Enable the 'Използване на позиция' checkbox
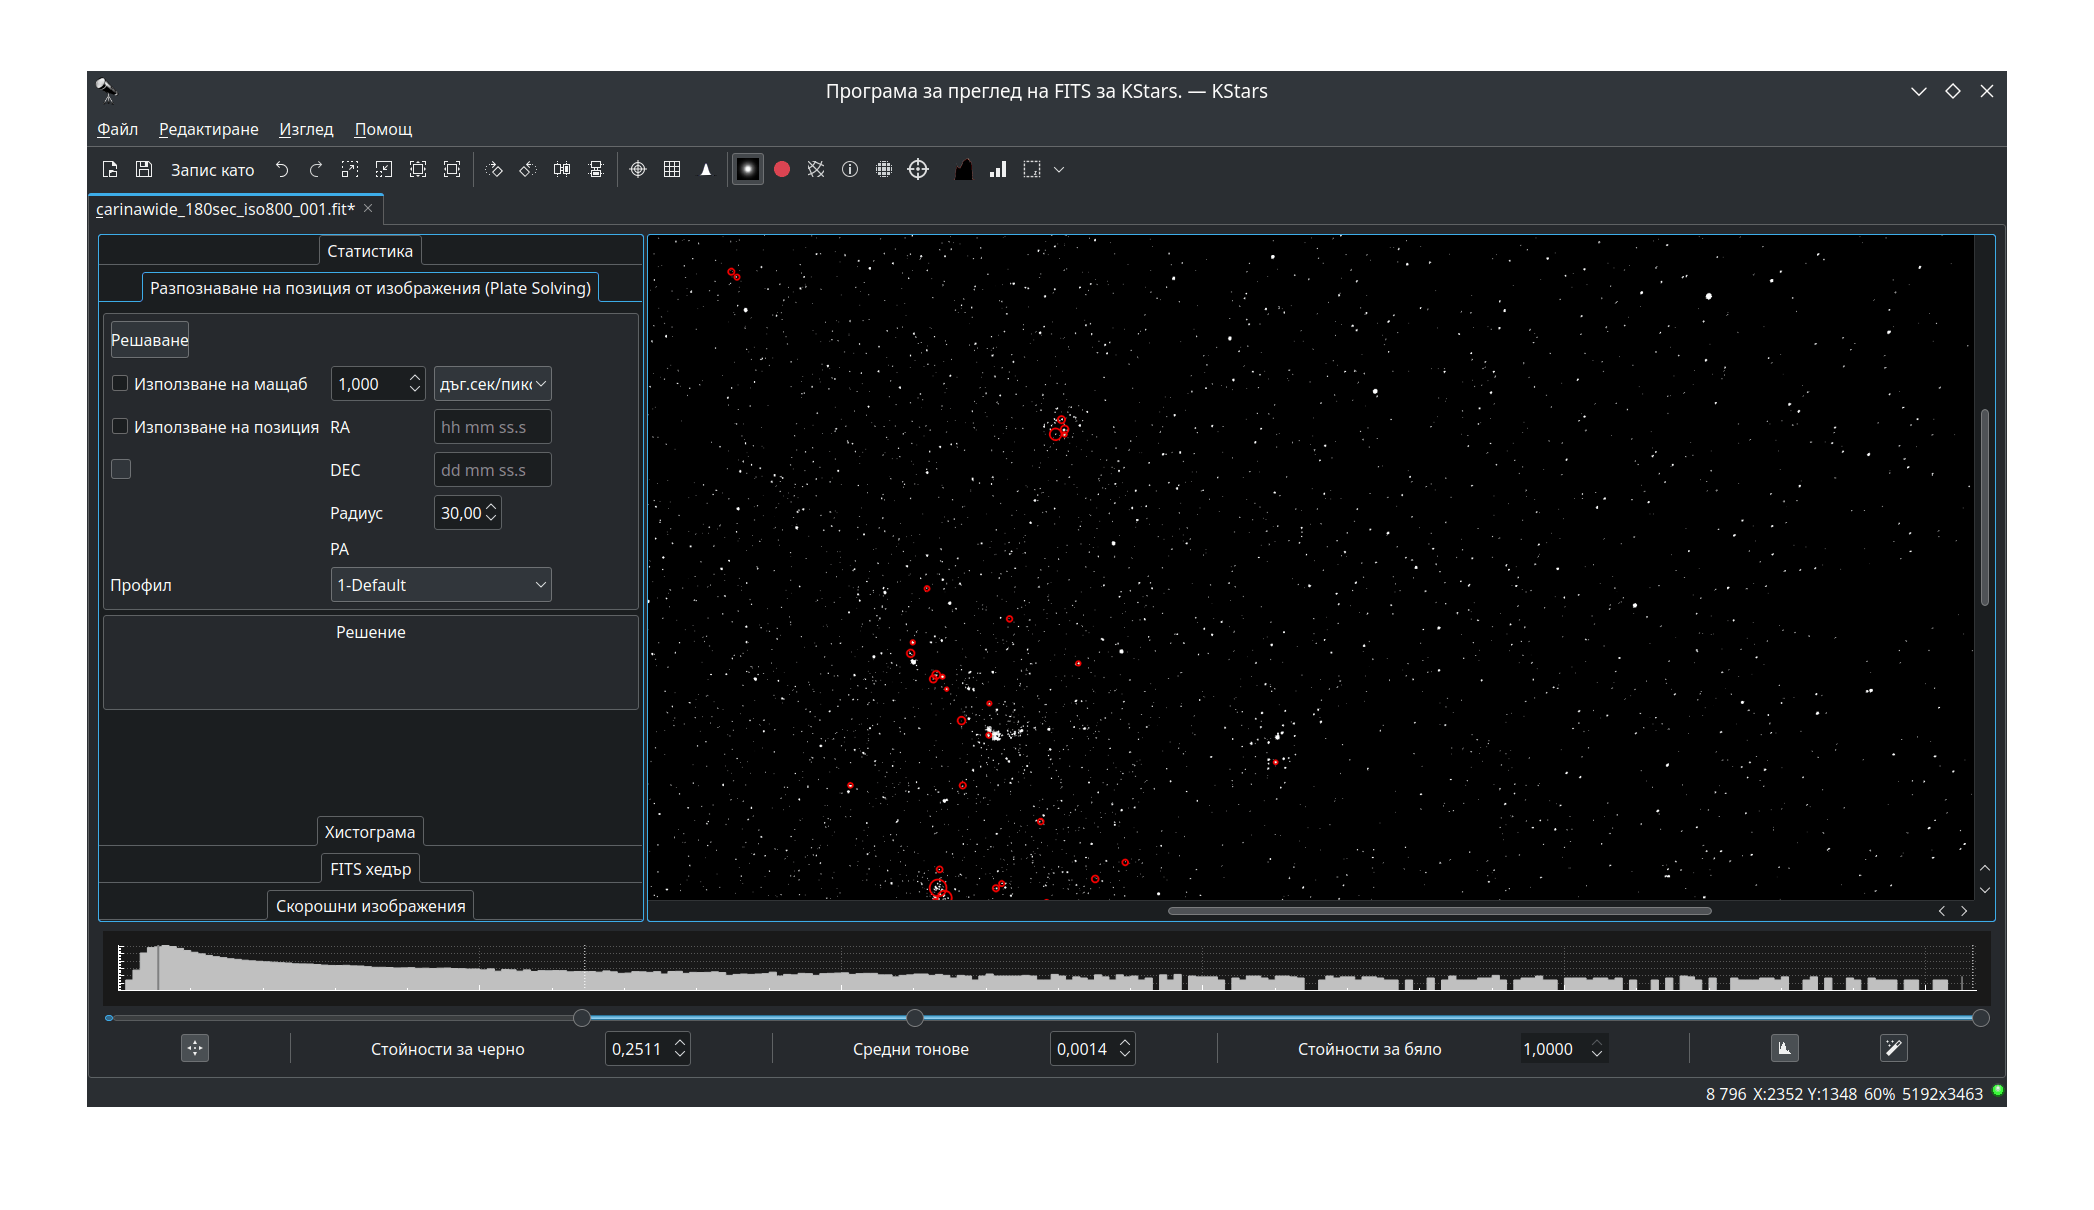Image resolution: width=2094 pixels, height=1210 pixels. point(121,427)
